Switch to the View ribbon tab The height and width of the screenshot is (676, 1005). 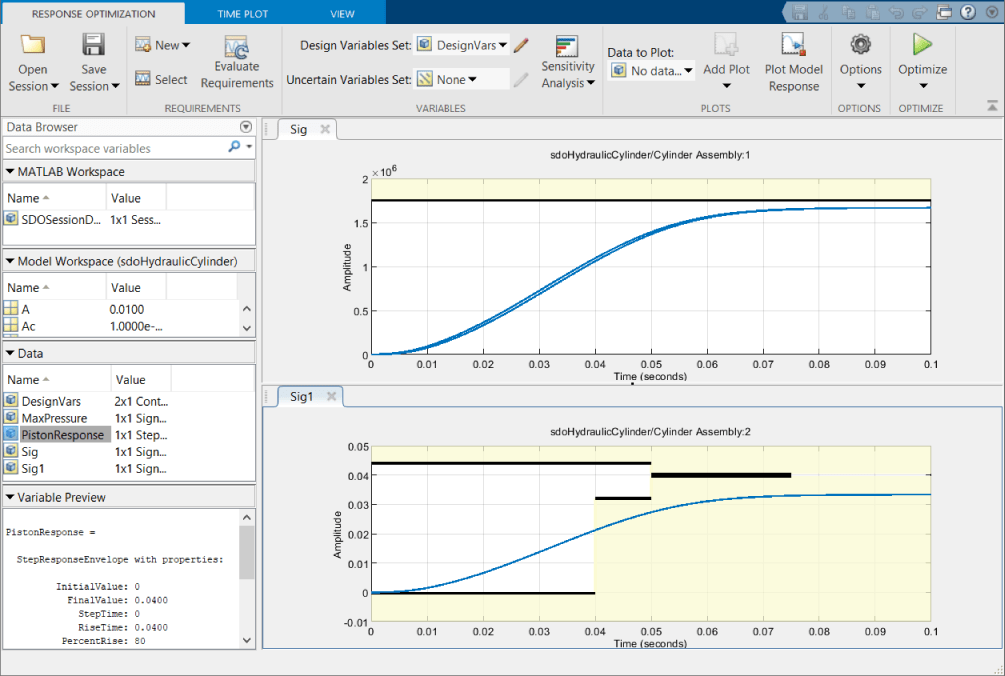342,14
